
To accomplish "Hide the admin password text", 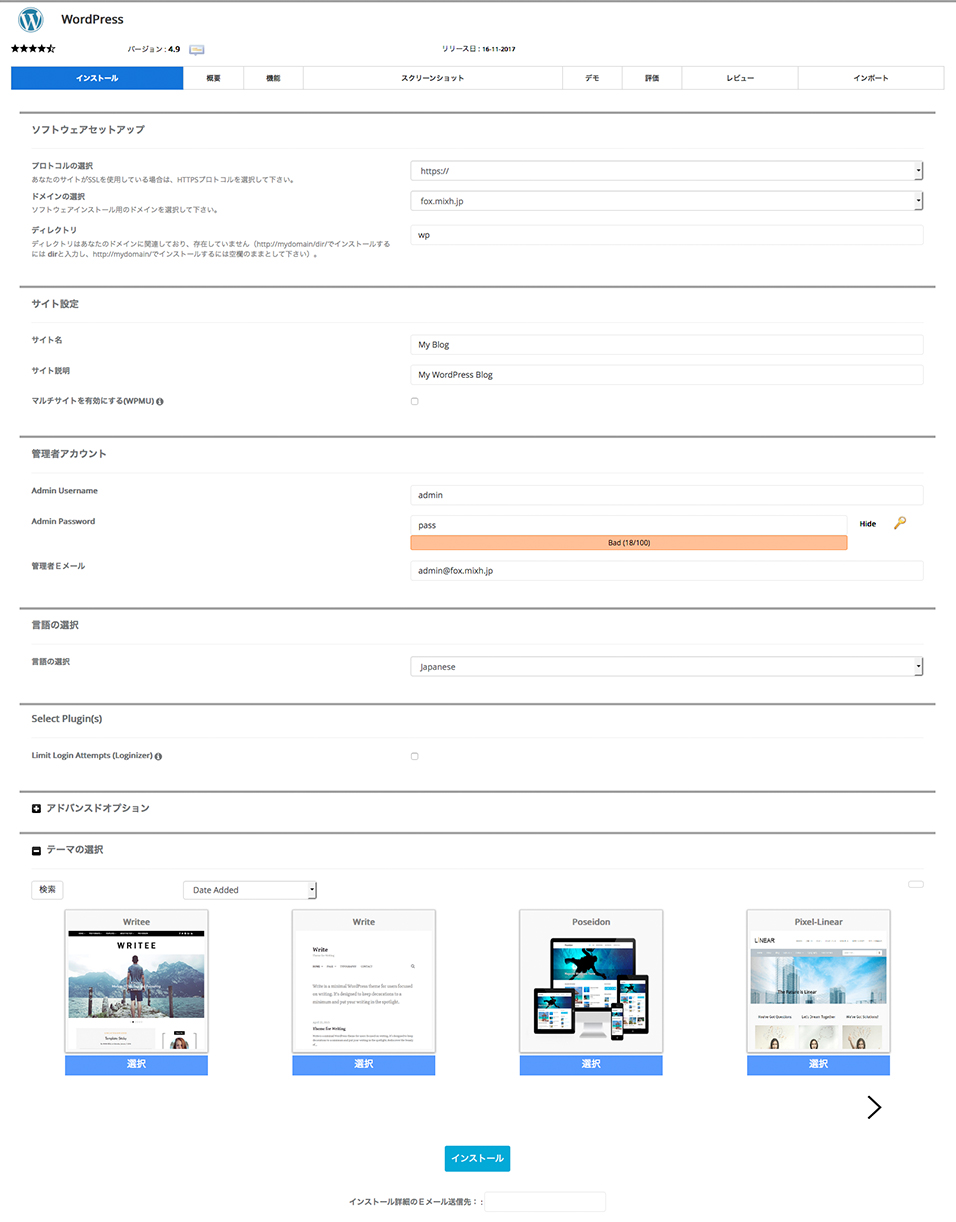I will (867, 523).
